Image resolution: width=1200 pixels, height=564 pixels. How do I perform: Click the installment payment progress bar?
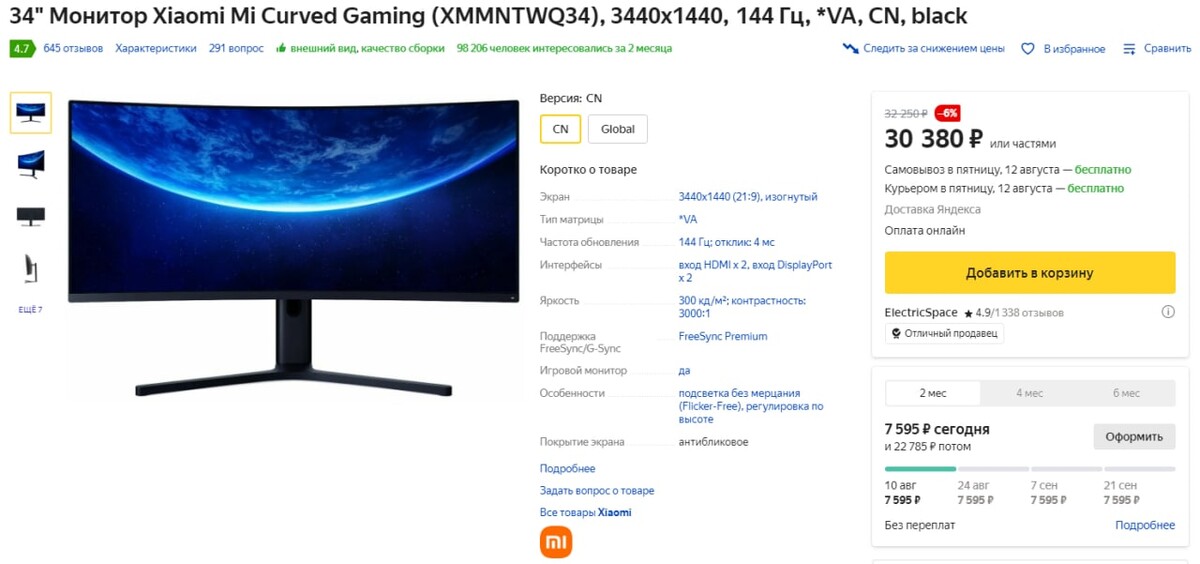(x=1030, y=468)
